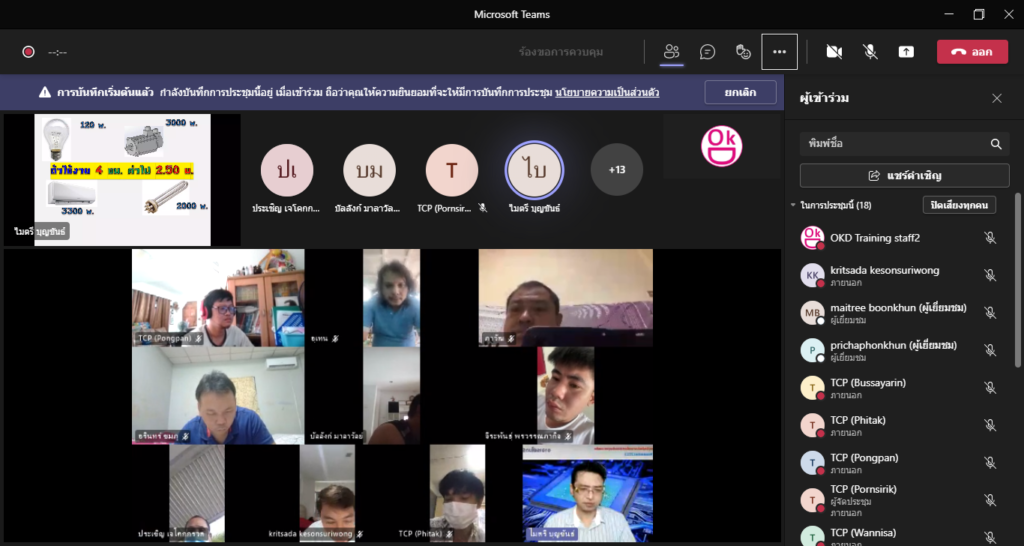Click the MB avatar of maitree boonkhun

click(812, 313)
